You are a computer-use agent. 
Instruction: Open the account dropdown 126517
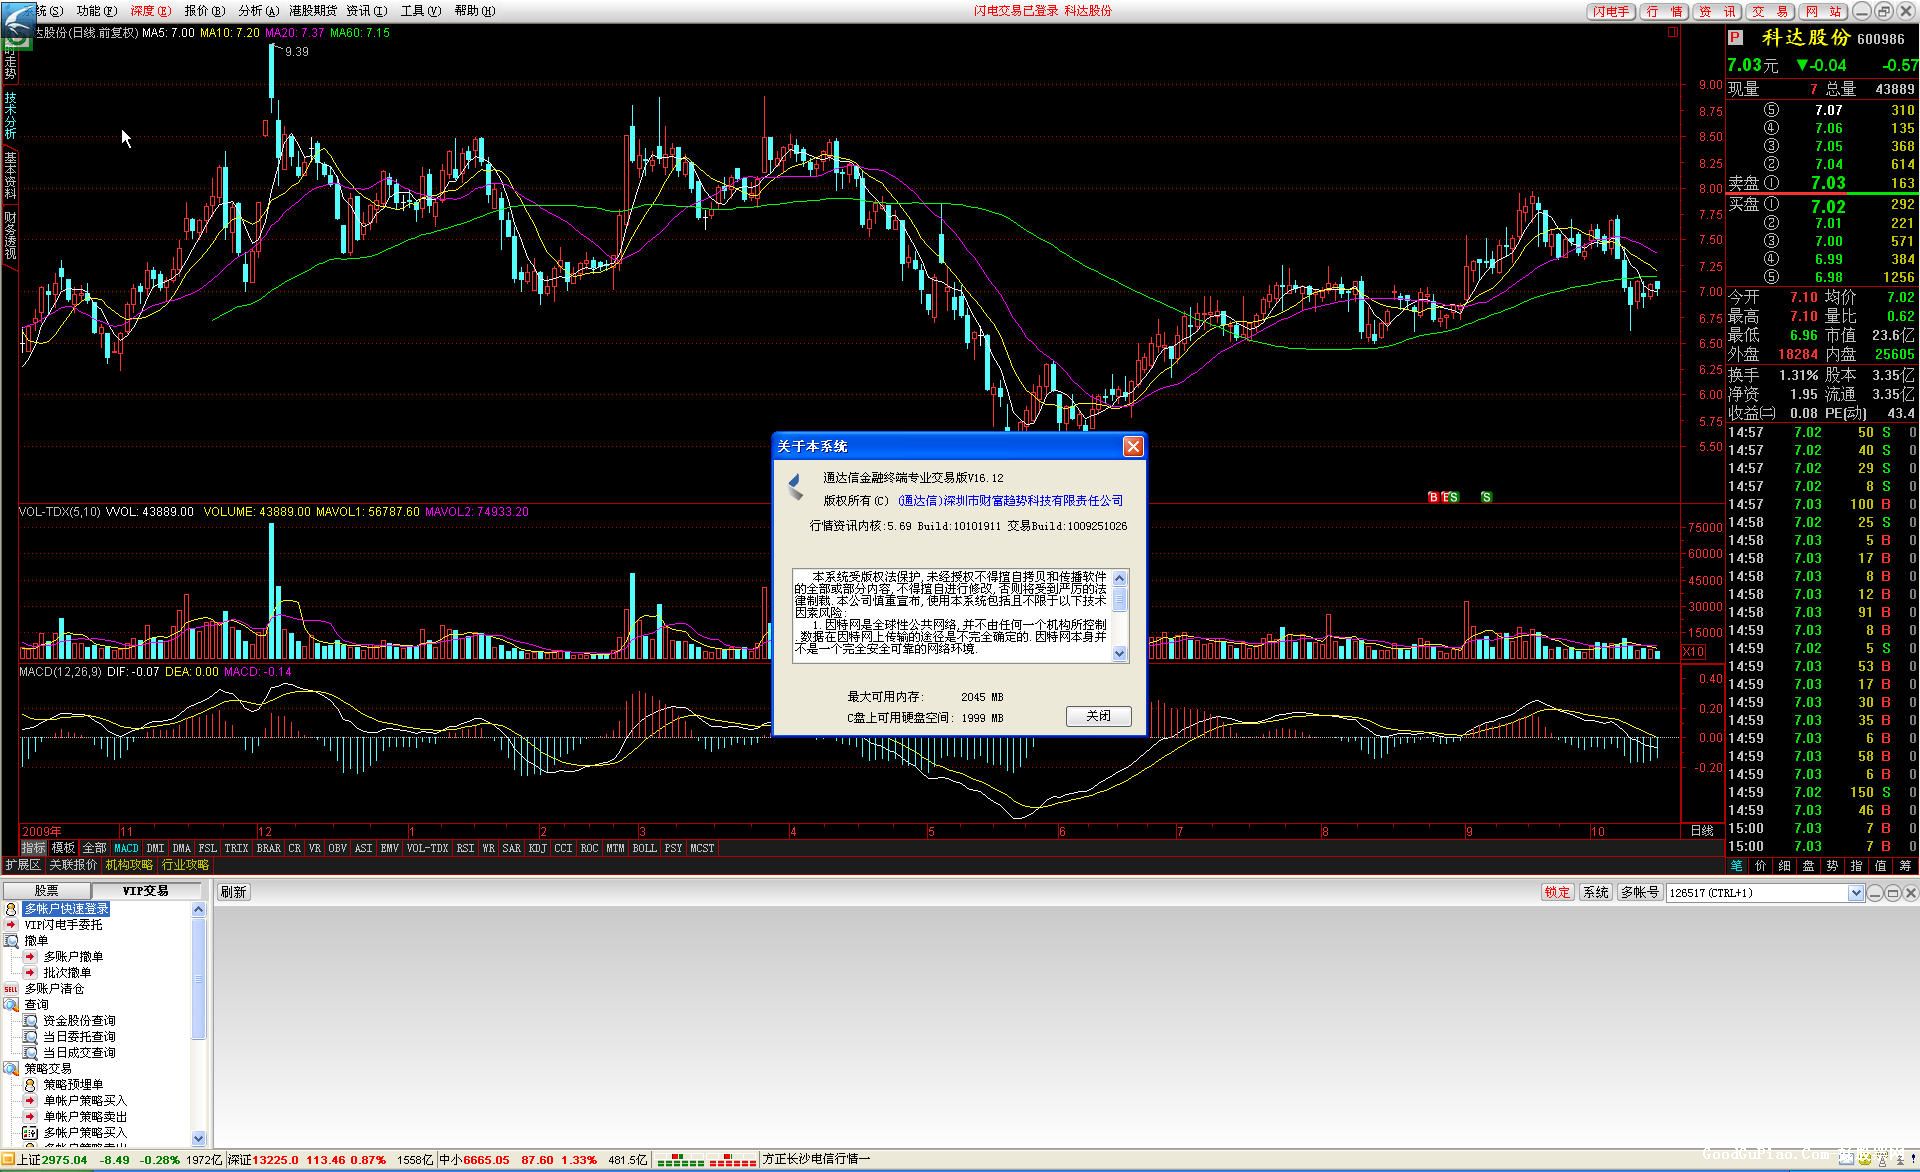coord(1855,893)
